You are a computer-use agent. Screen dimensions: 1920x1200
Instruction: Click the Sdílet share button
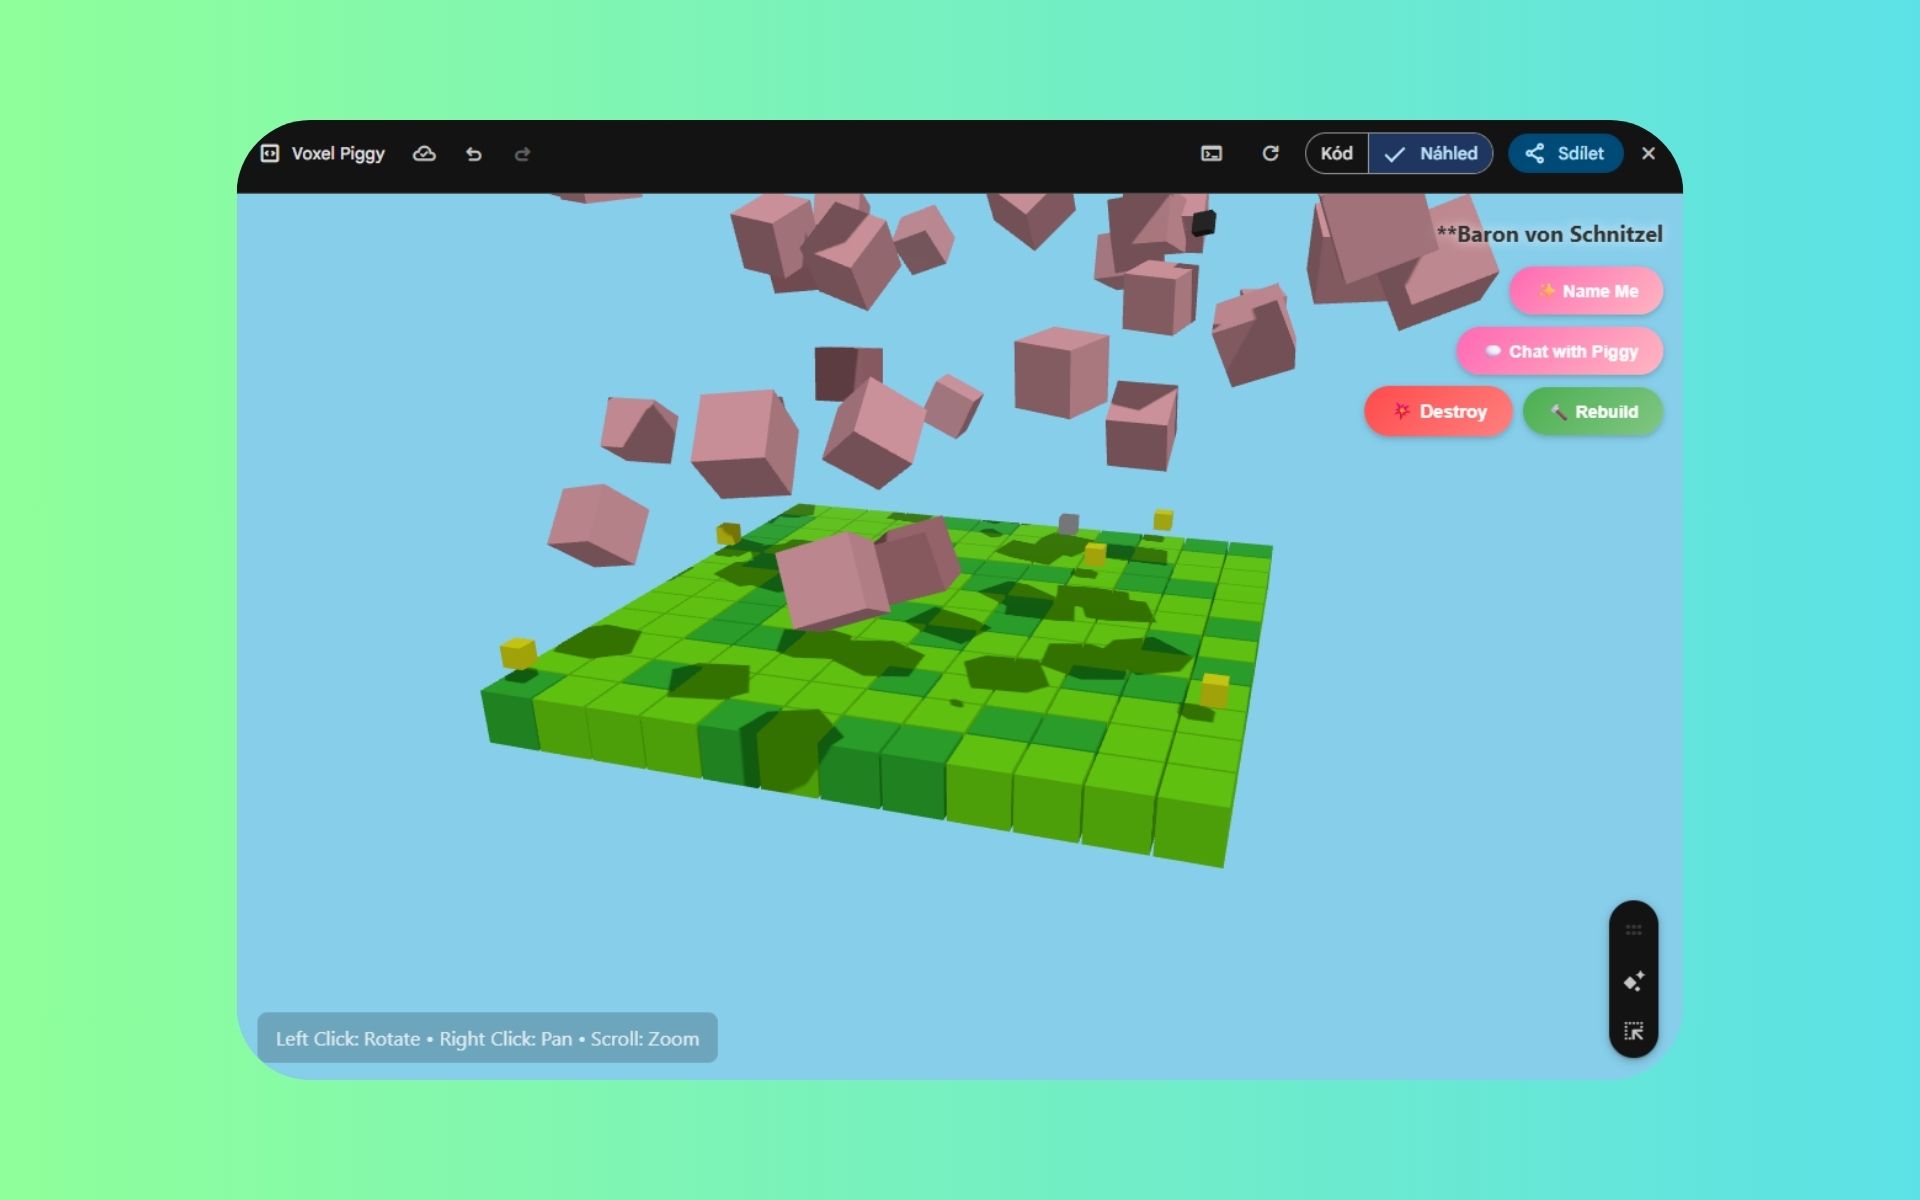click(x=1565, y=153)
